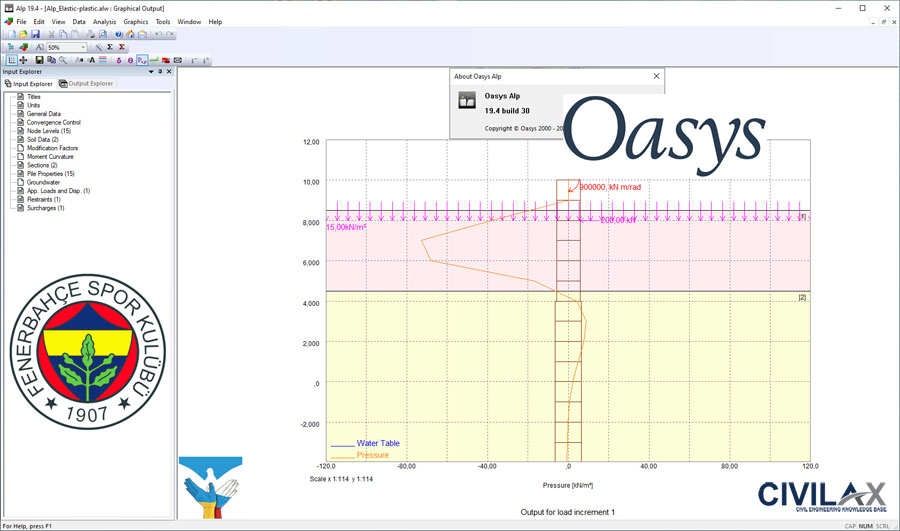
Task: Create a new file from the toolbar
Action: click(12, 34)
